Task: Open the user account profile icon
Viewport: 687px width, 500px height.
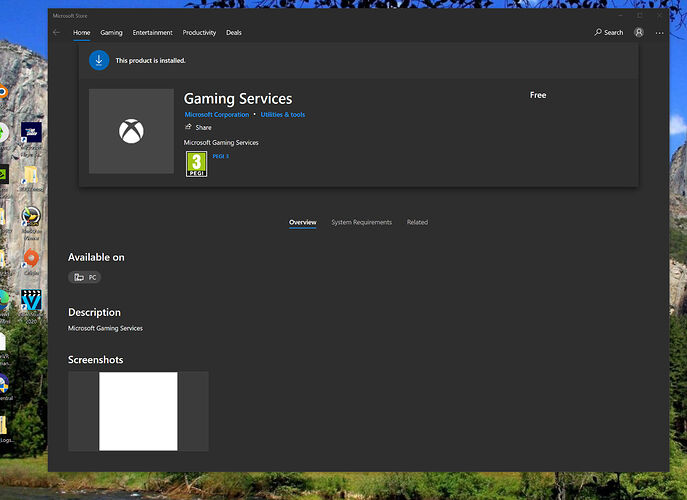Action: tap(639, 33)
